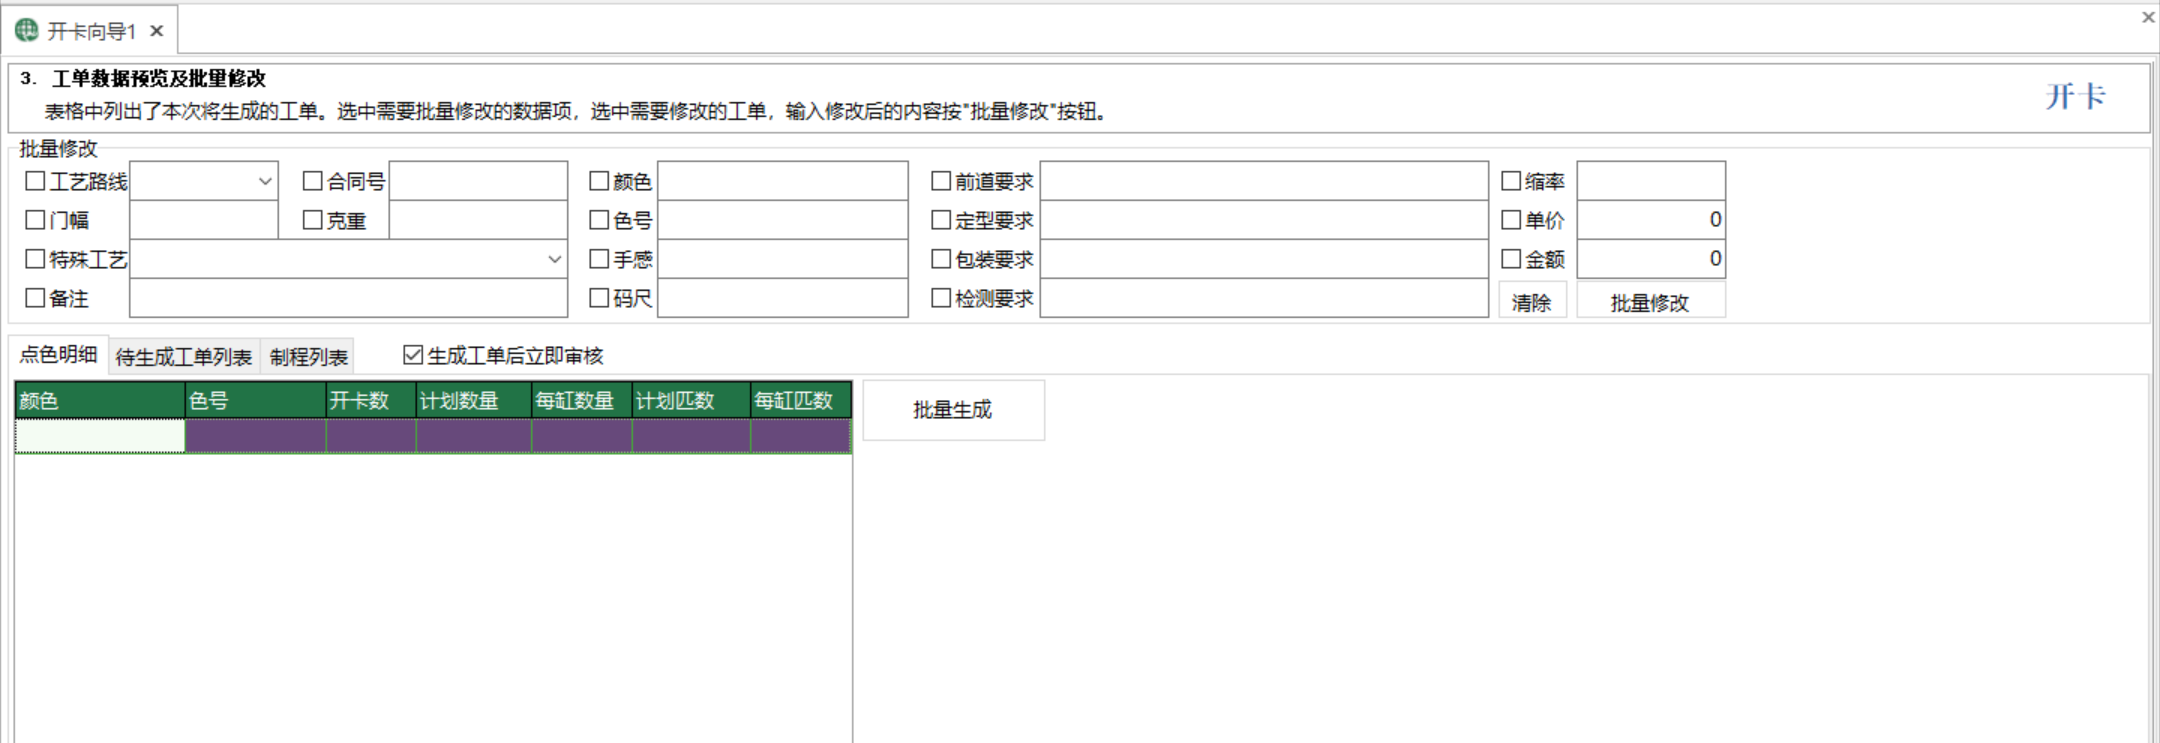Enable the 定型要求 checkbox
Screen dimensions: 2160x743
pyautogui.click(x=941, y=220)
